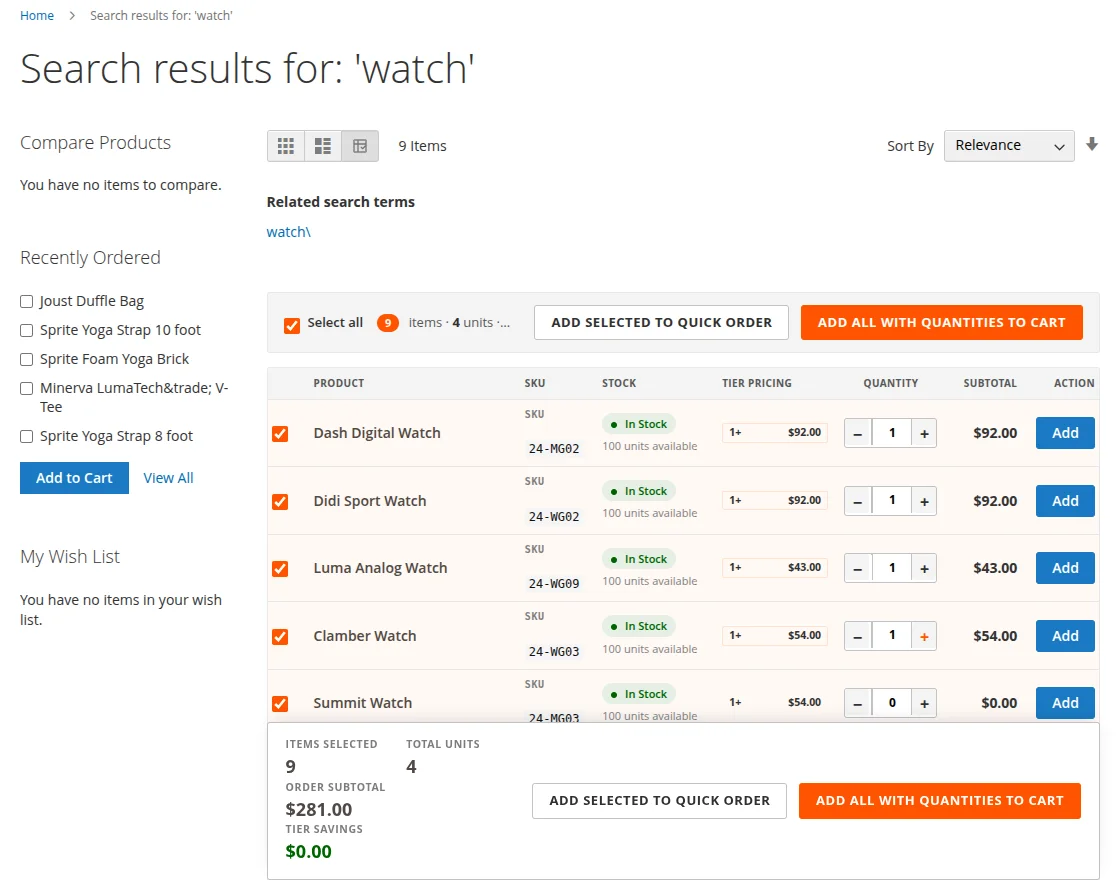Uncheck Summit Watch row checkbox
The height and width of the screenshot is (880, 1120).
click(280, 704)
